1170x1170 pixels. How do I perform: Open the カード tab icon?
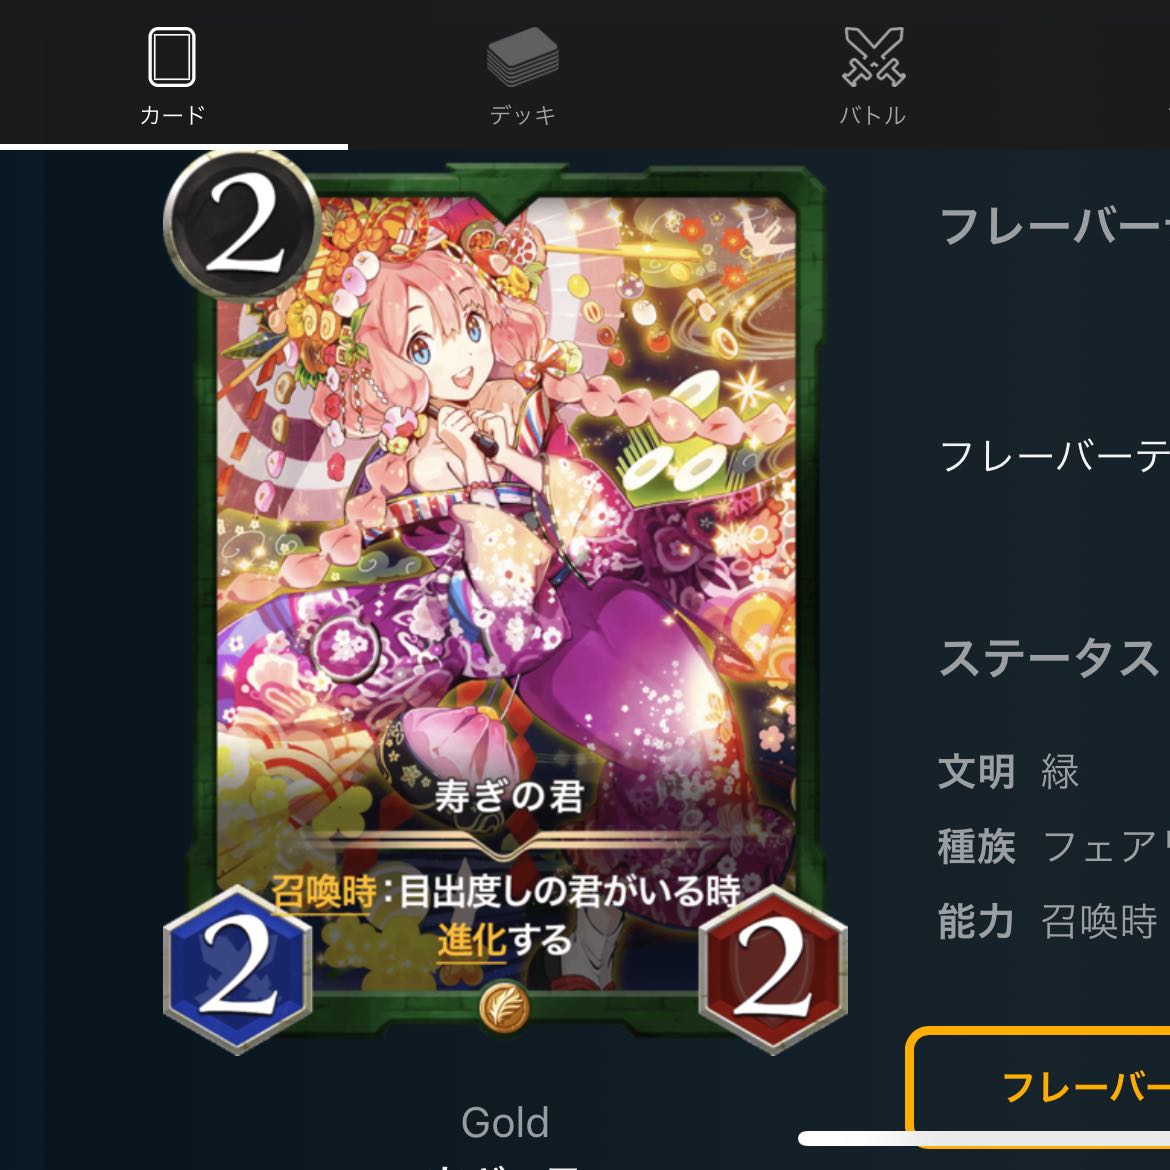tap(172, 57)
